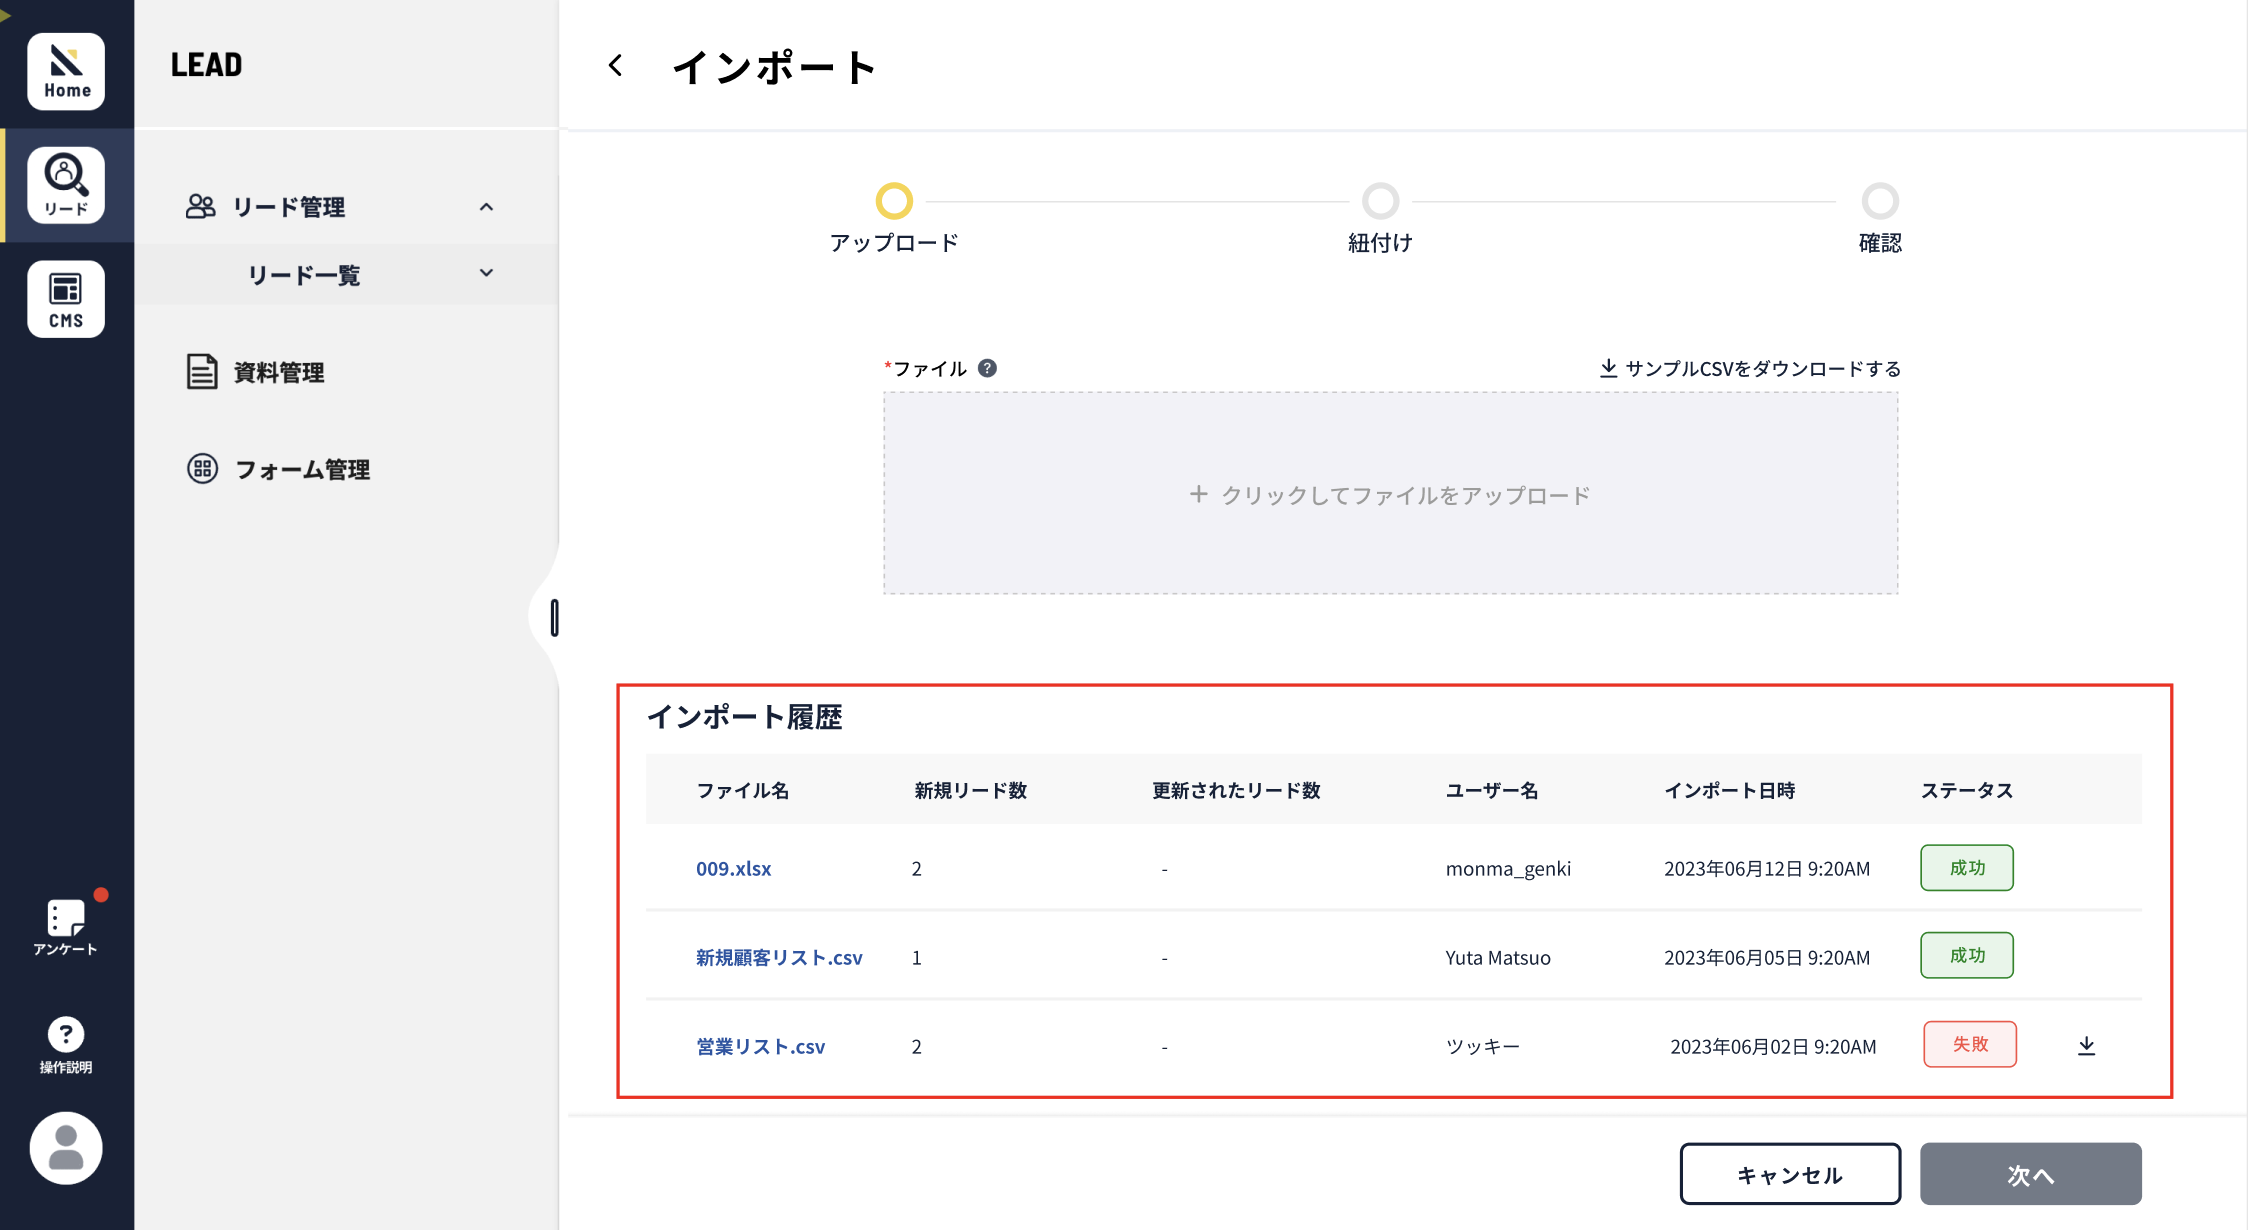The height and width of the screenshot is (1230, 2248).
Task: Click the リード管理 people icon
Action: [201, 206]
